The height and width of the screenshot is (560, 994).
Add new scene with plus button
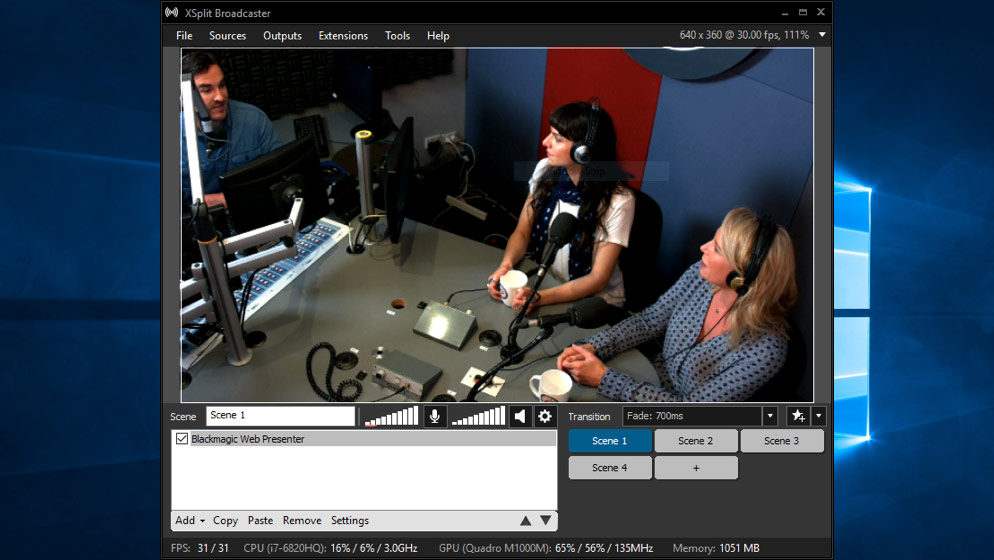[x=696, y=467]
